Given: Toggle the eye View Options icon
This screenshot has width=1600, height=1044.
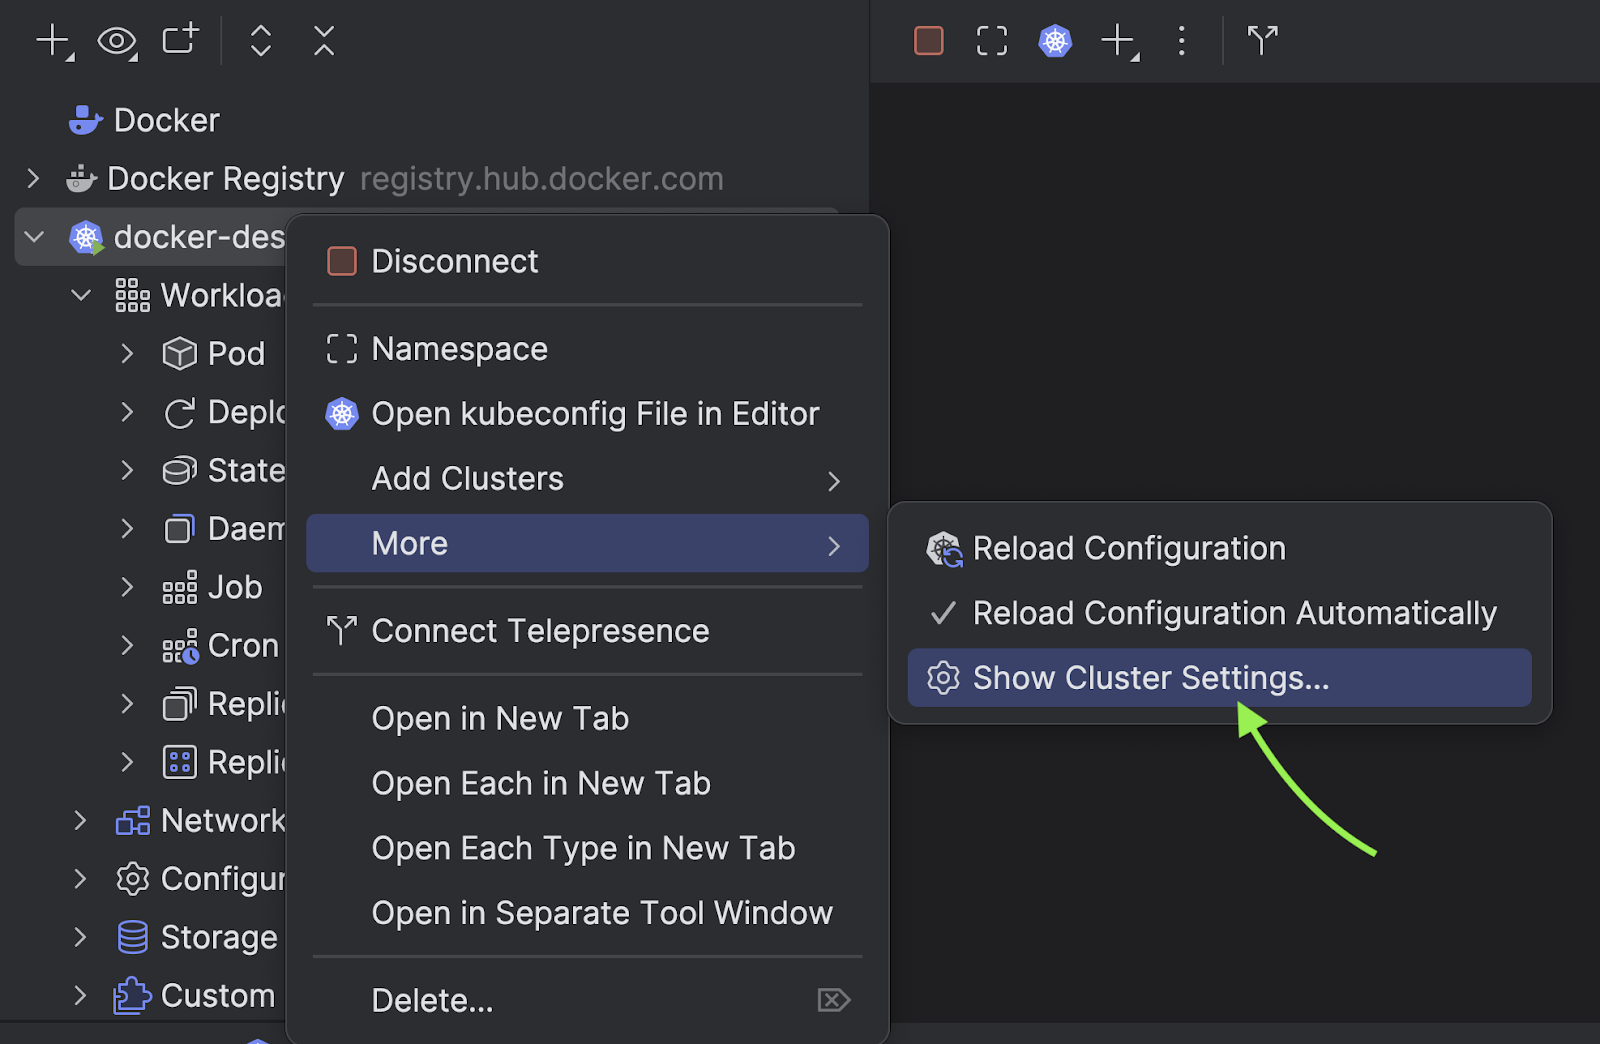Looking at the screenshot, I should pos(117,41).
